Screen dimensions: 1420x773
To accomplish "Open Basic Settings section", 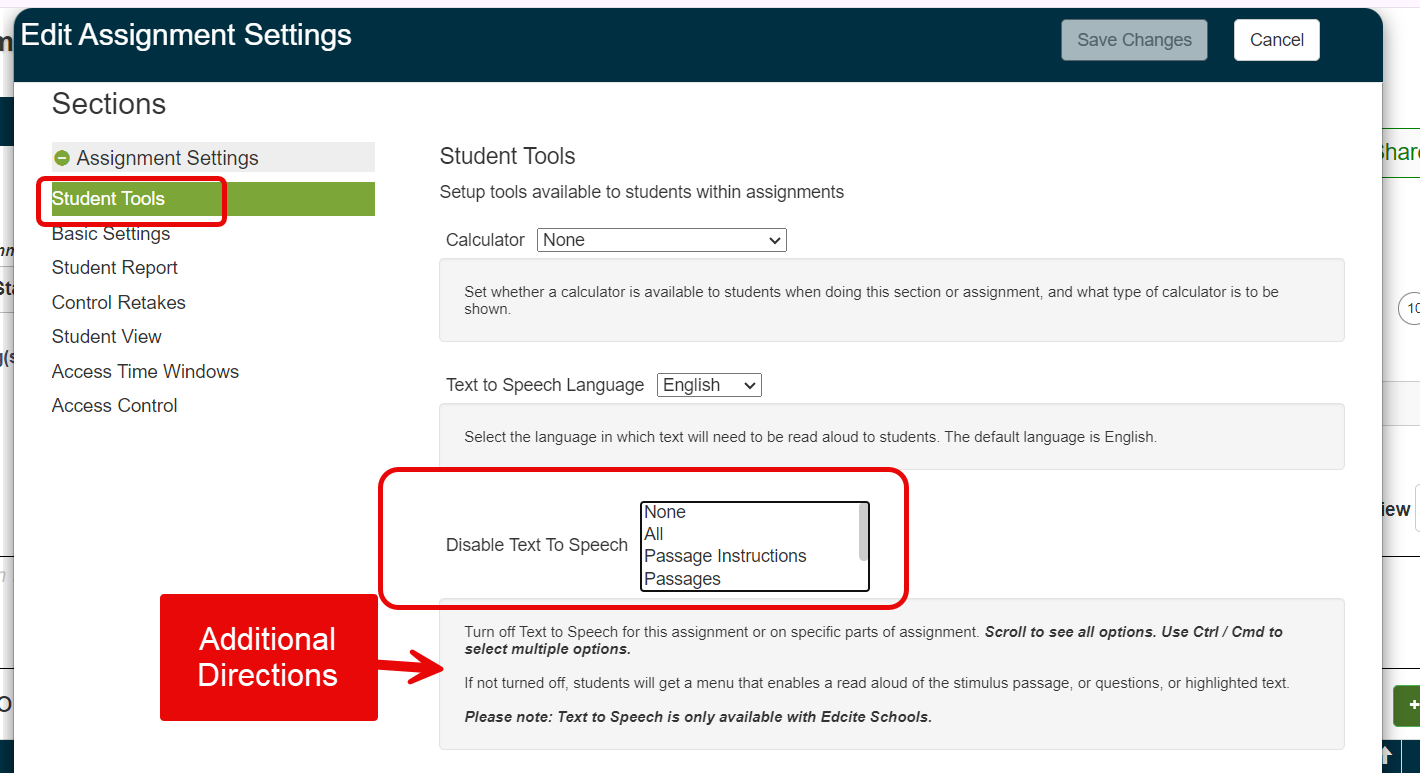I will (111, 233).
